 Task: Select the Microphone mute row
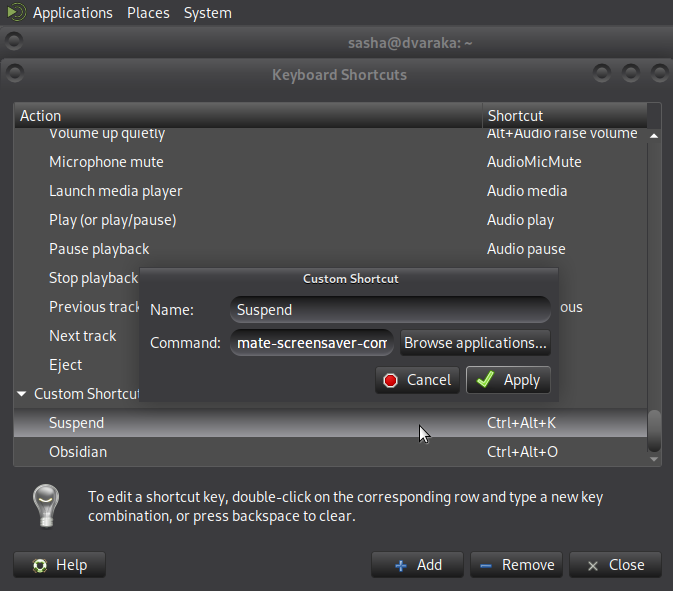tap(330, 162)
